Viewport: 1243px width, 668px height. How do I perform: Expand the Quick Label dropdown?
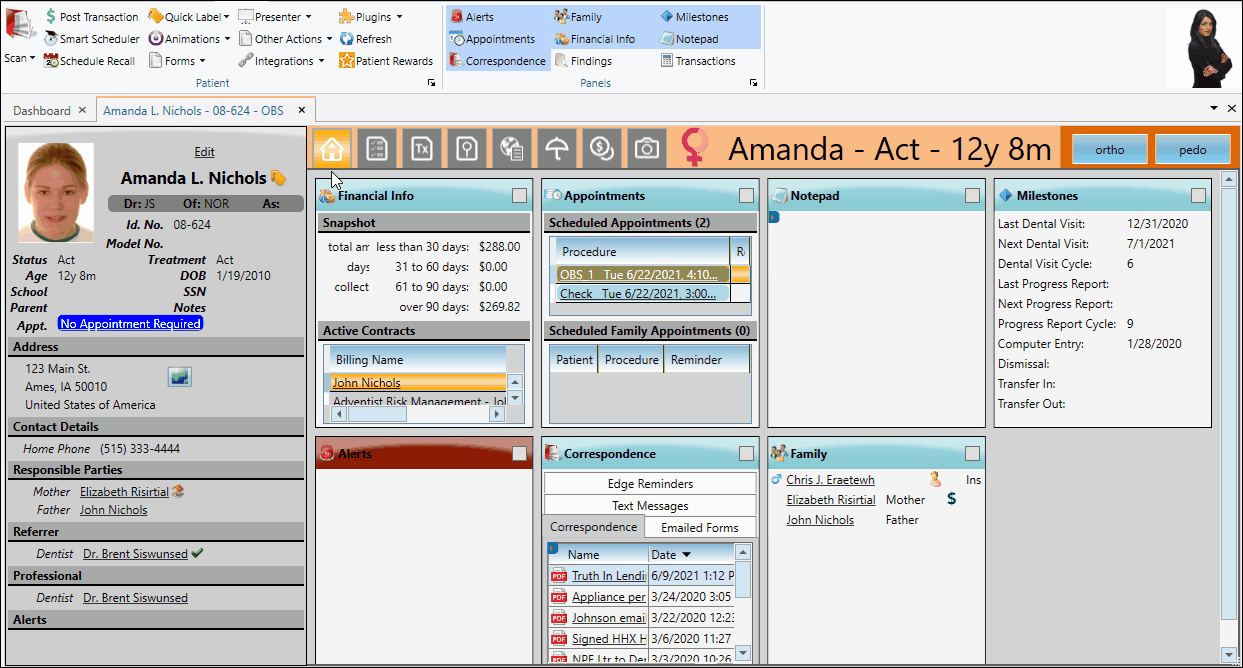(x=227, y=17)
